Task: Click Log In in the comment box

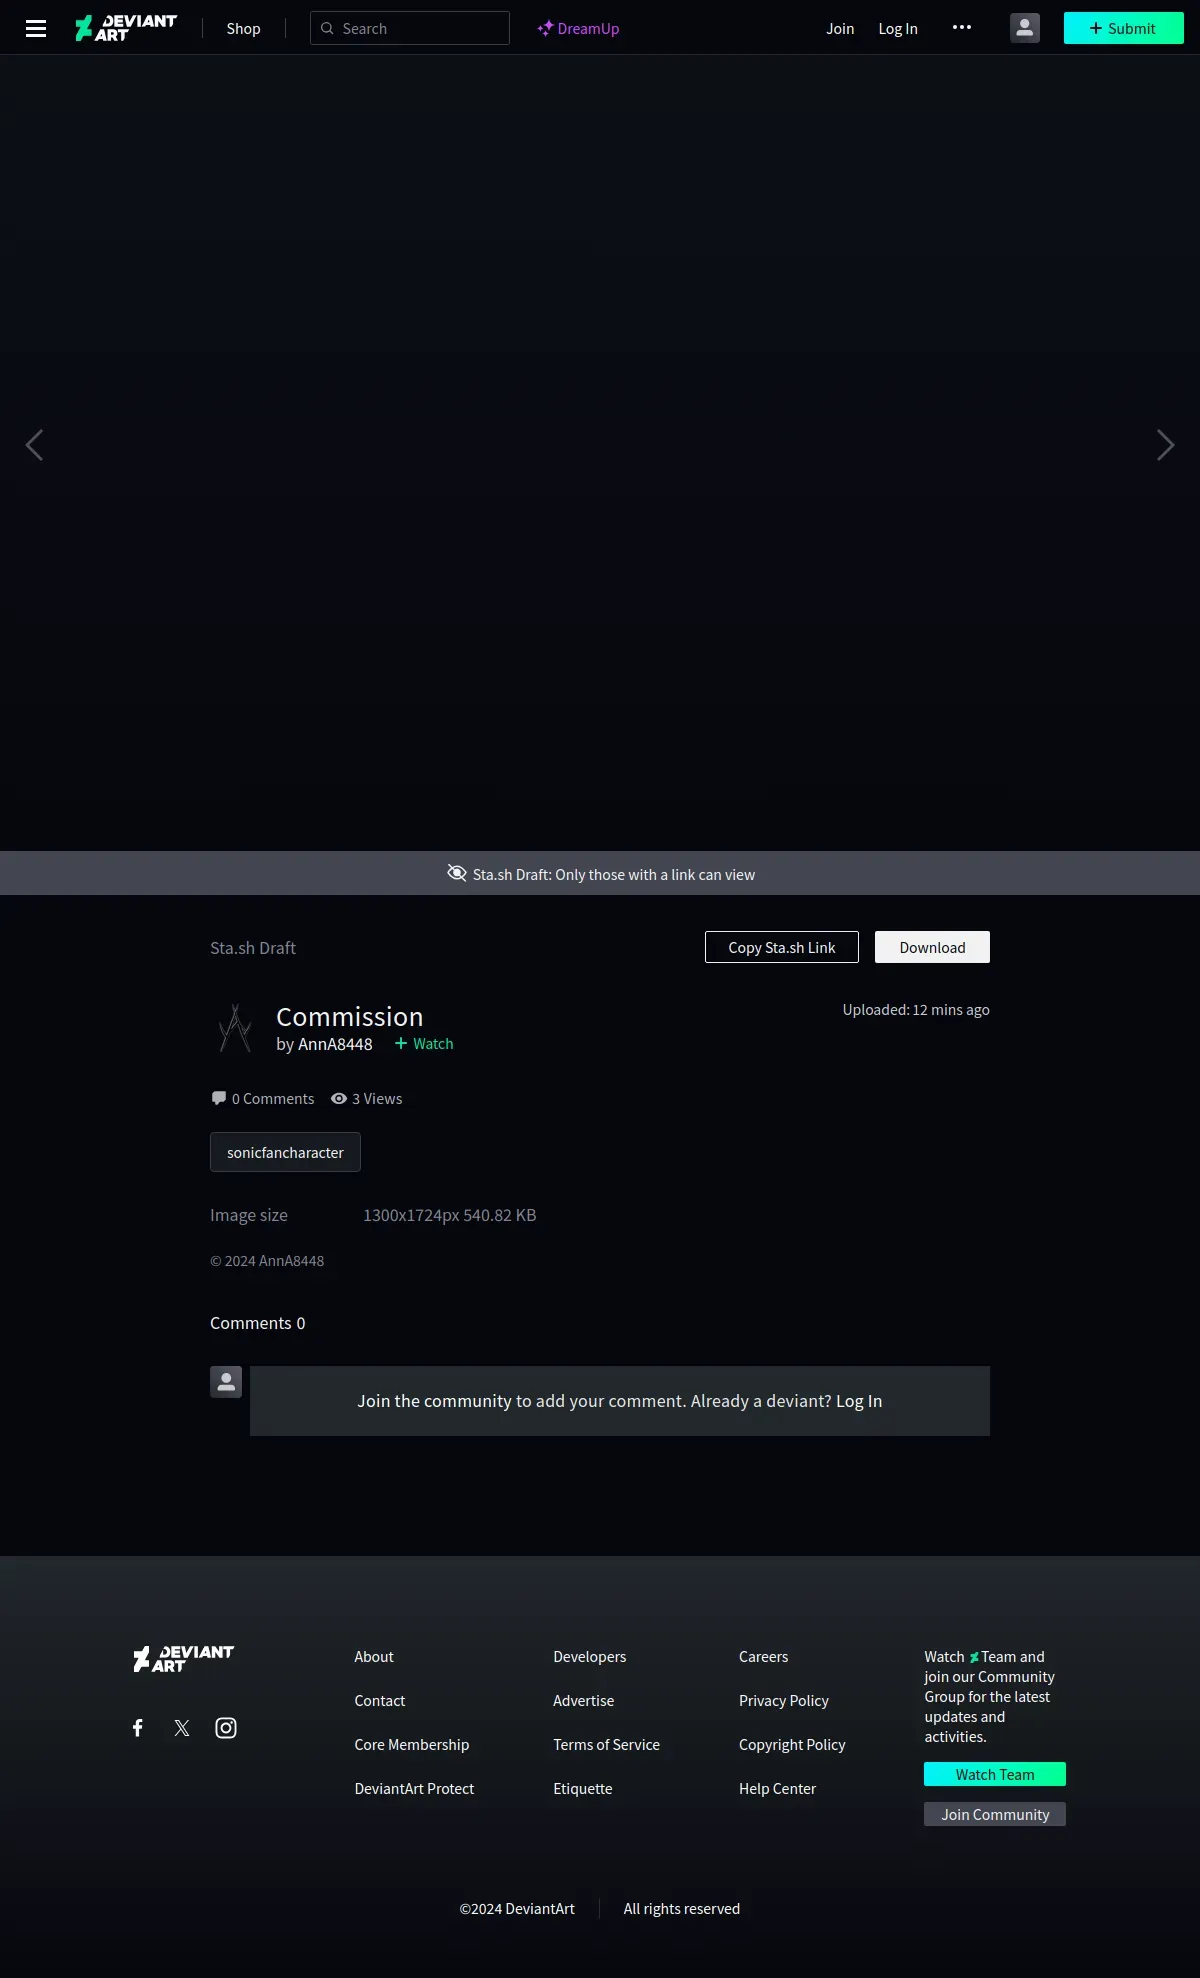Action: click(859, 1401)
